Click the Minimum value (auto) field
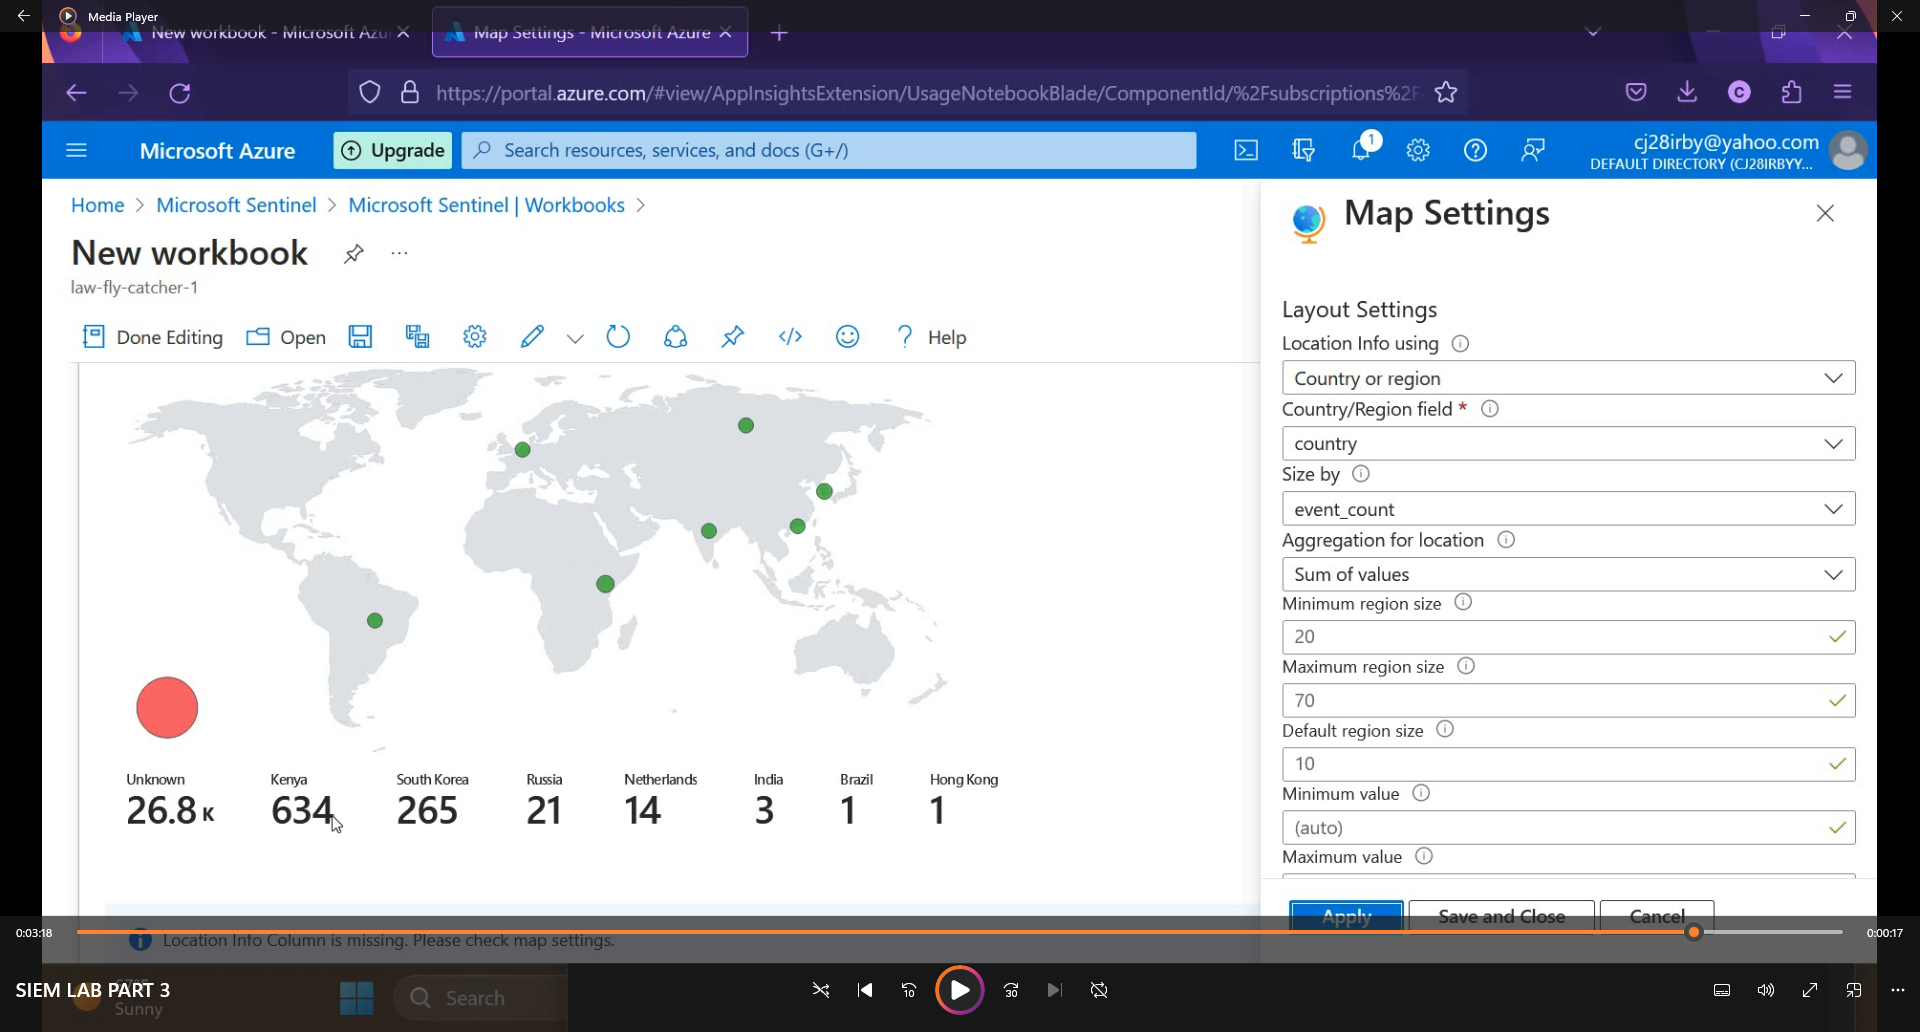 1568,828
